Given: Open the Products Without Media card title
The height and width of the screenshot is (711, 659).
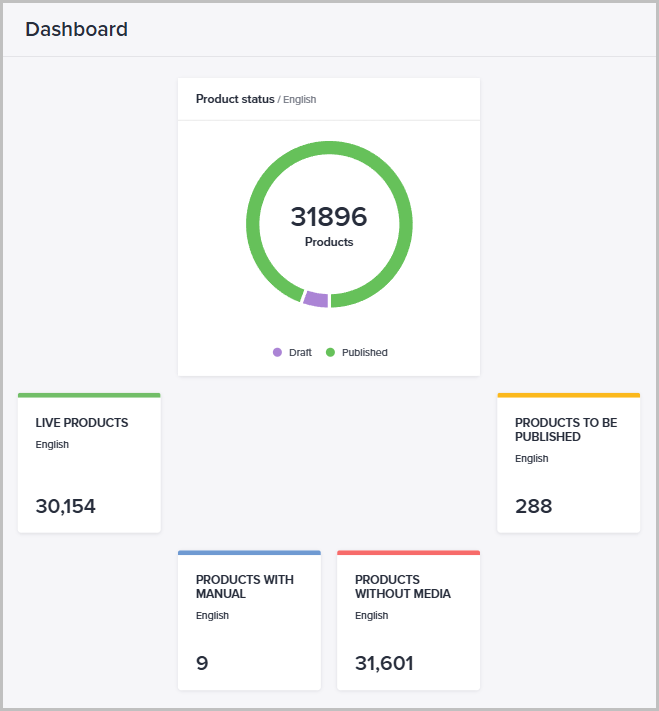Looking at the screenshot, I should tap(403, 587).
